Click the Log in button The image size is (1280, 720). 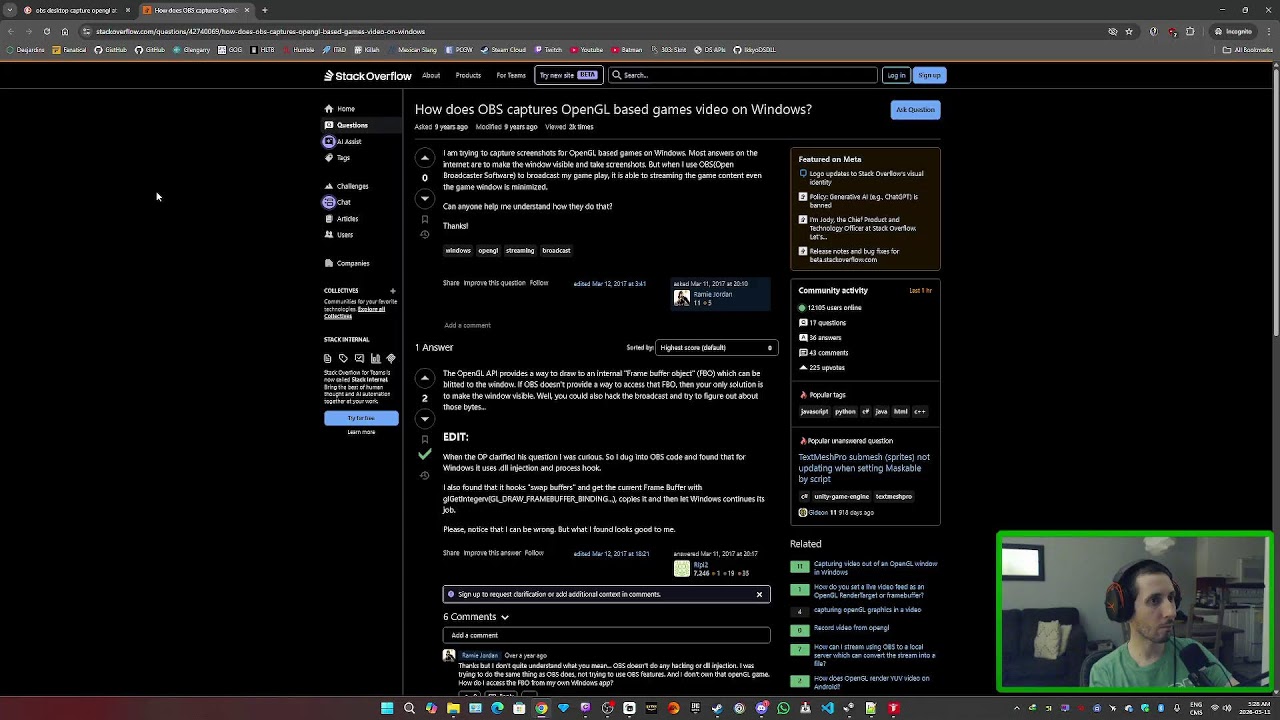coord(896,75)
